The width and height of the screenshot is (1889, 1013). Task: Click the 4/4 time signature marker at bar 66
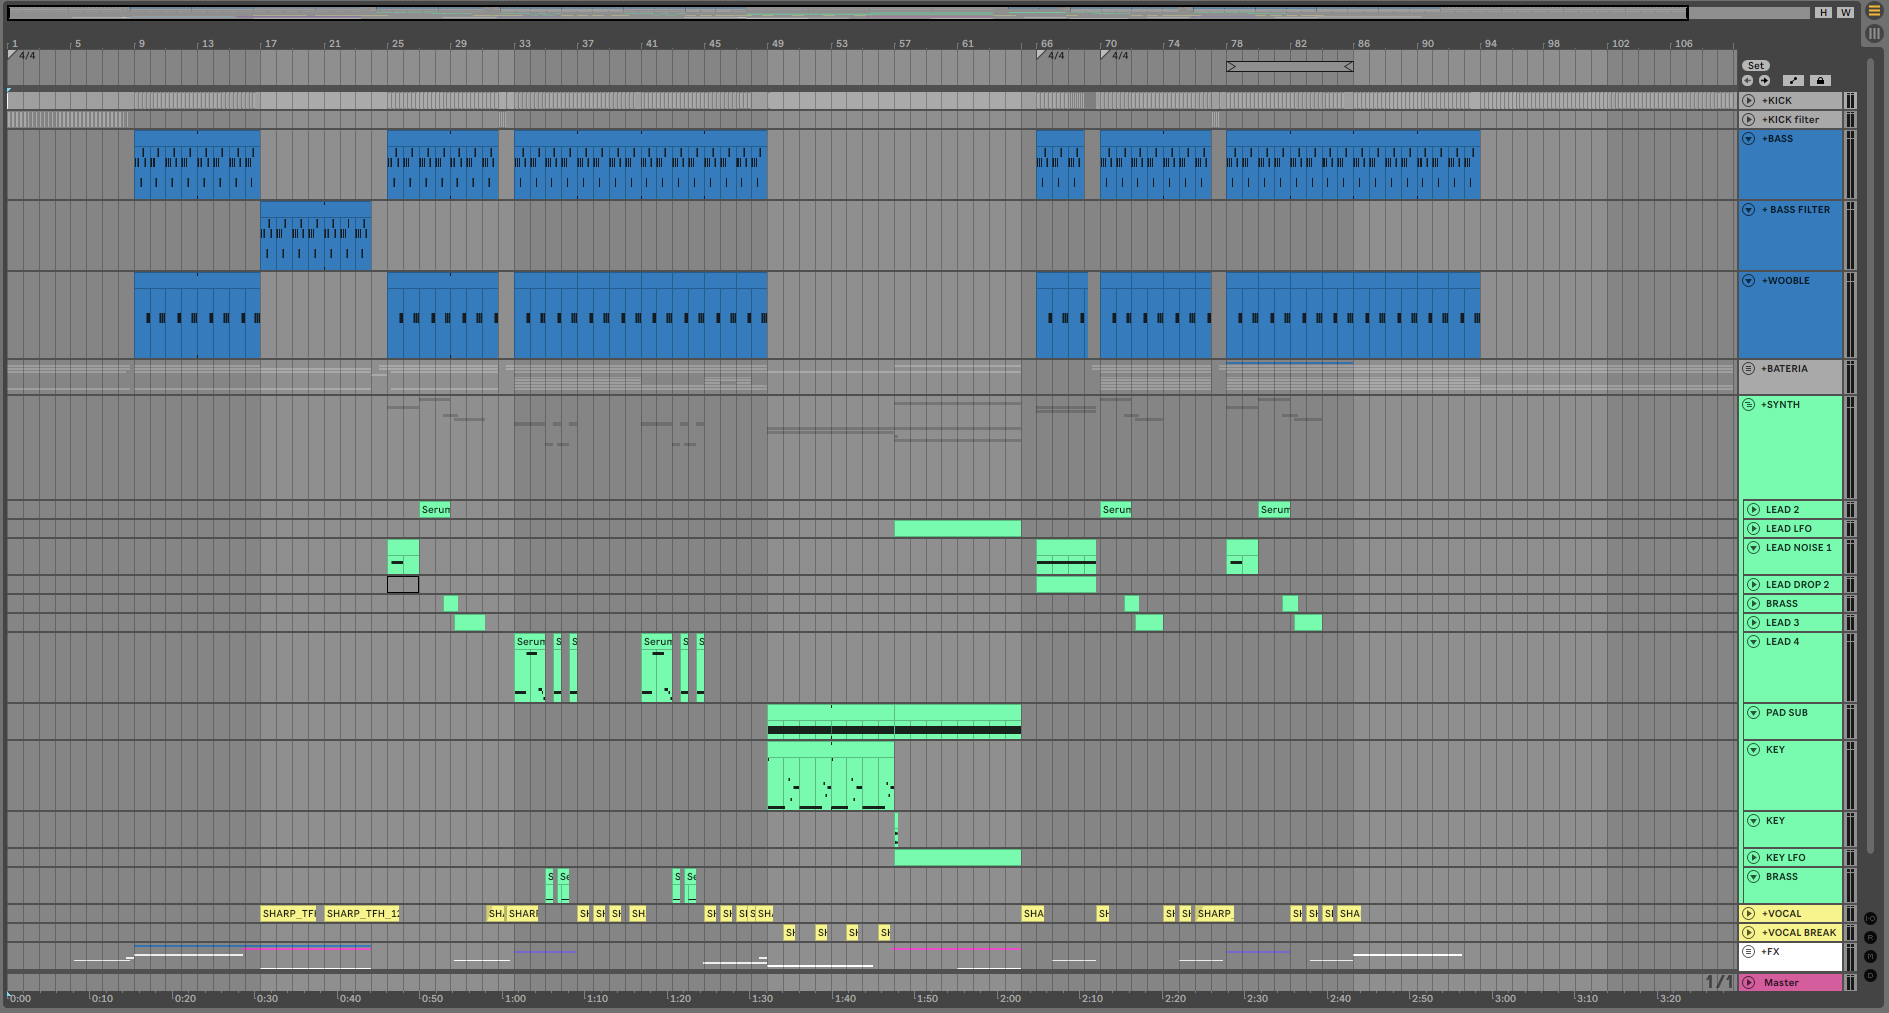click(1050, 56)
